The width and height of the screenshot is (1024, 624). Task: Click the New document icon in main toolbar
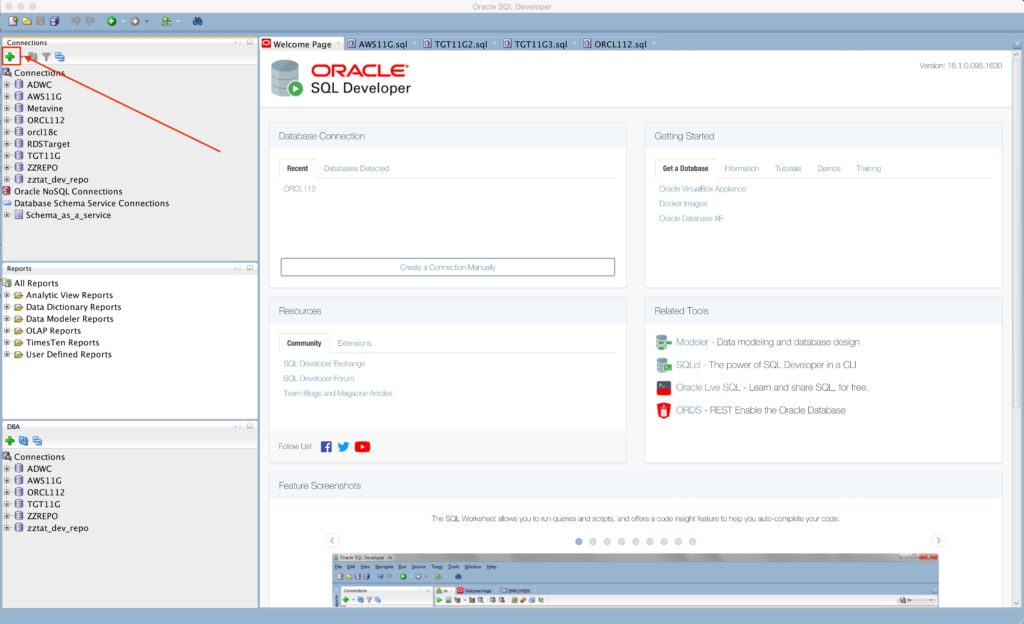coord(12,21)
